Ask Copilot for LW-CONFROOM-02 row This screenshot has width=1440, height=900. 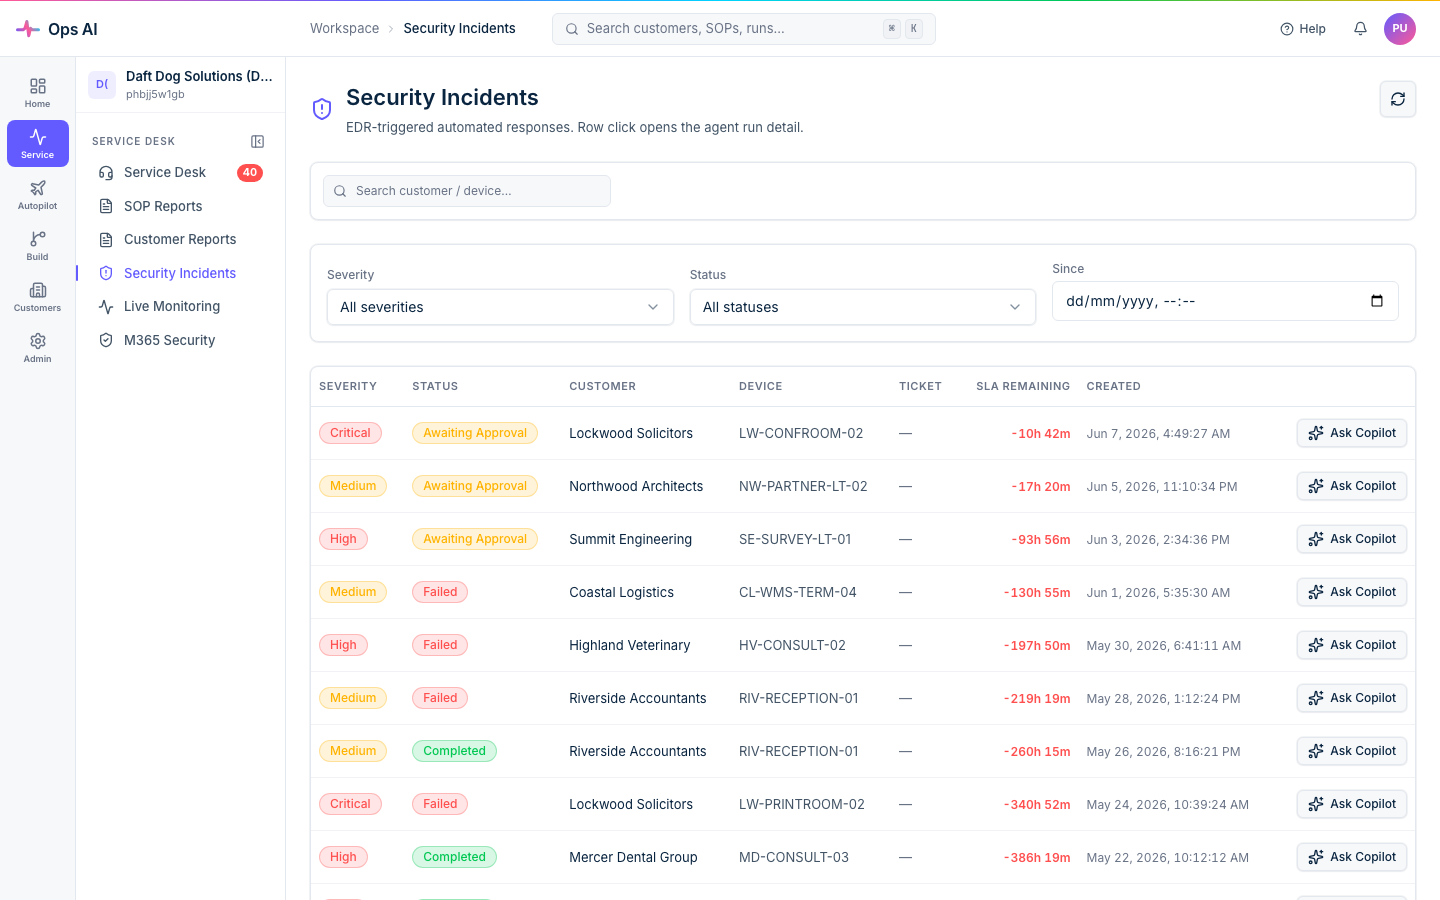click(x=1352, y=433)
